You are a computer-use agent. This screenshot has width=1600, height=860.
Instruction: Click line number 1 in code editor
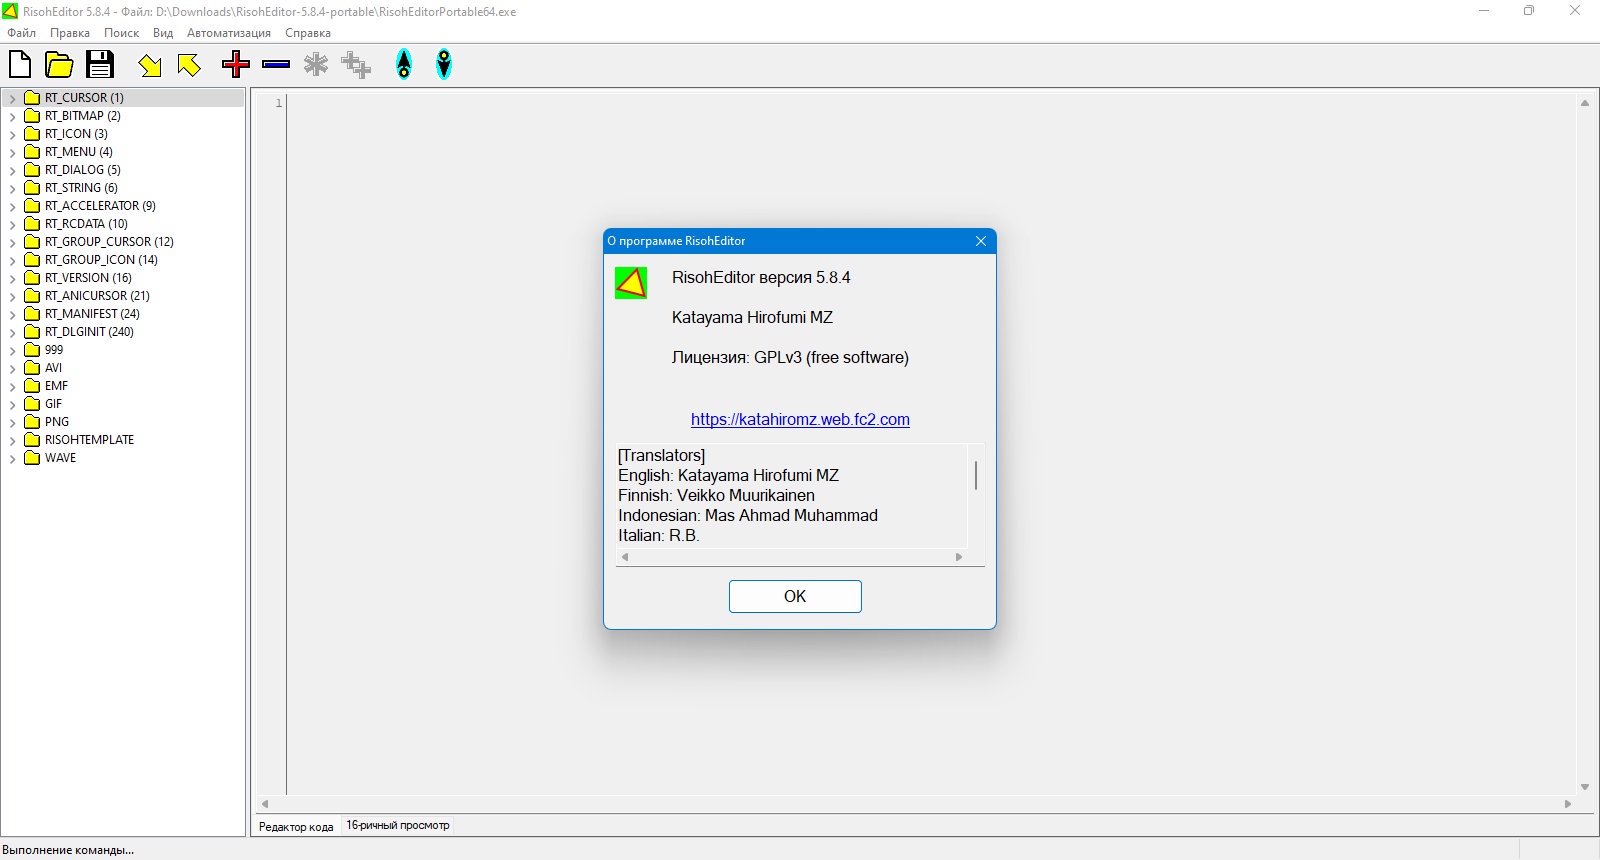tap(279, 103)
